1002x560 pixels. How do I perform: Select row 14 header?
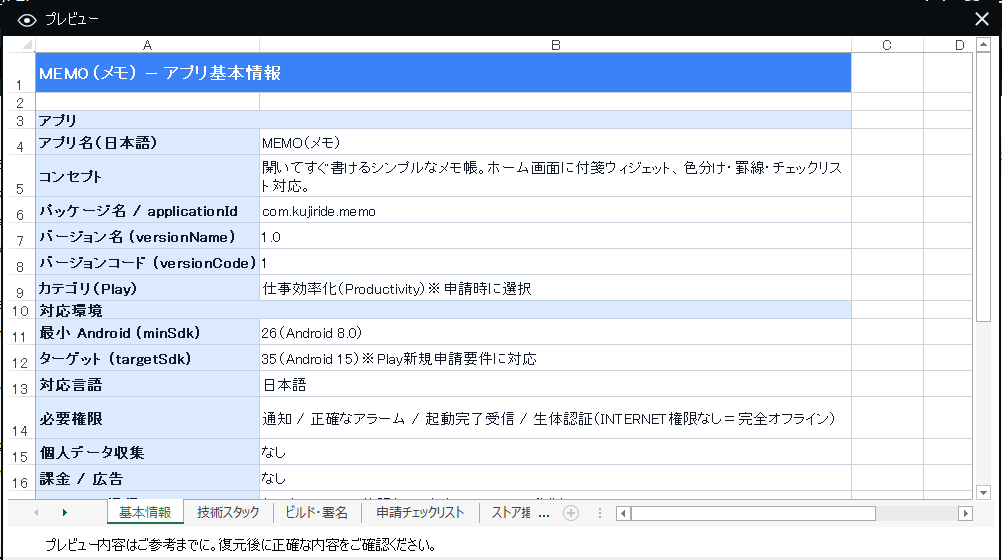20,418
